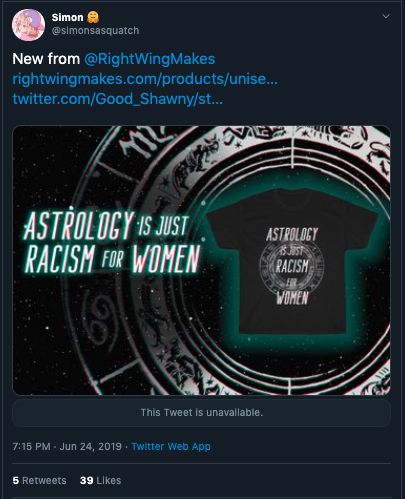405x499 pixels.
Task: View the 5 Retweets list
Action: tap(39, 480)
